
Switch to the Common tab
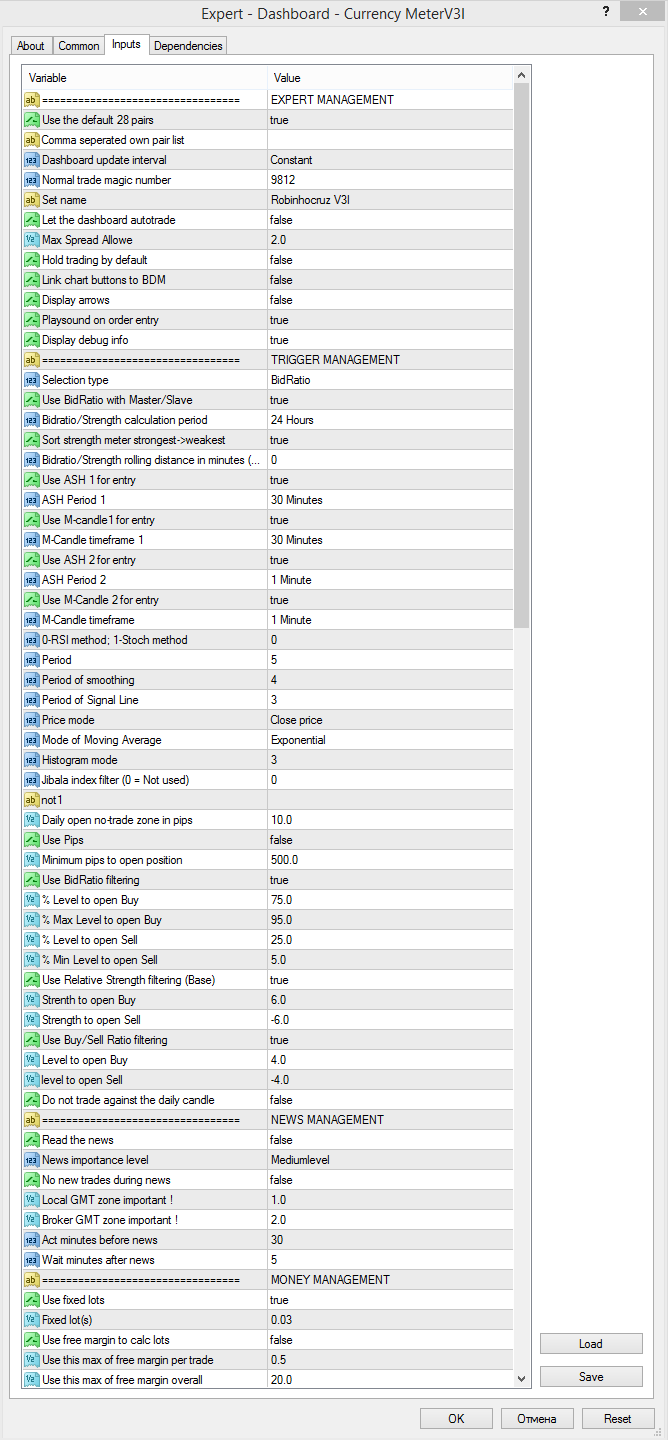[79, 46]
